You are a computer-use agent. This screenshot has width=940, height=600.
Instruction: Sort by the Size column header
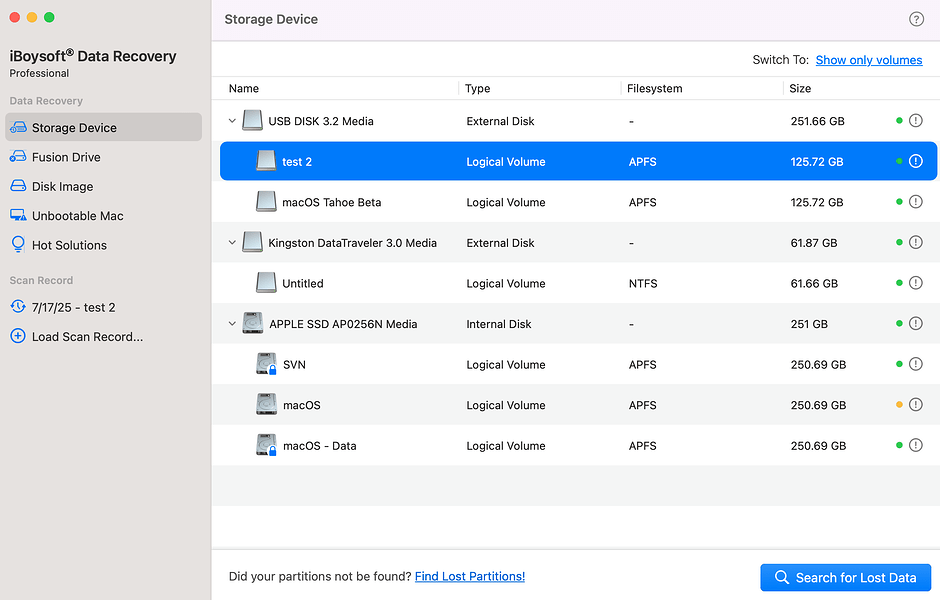click(x=800, y=88)
